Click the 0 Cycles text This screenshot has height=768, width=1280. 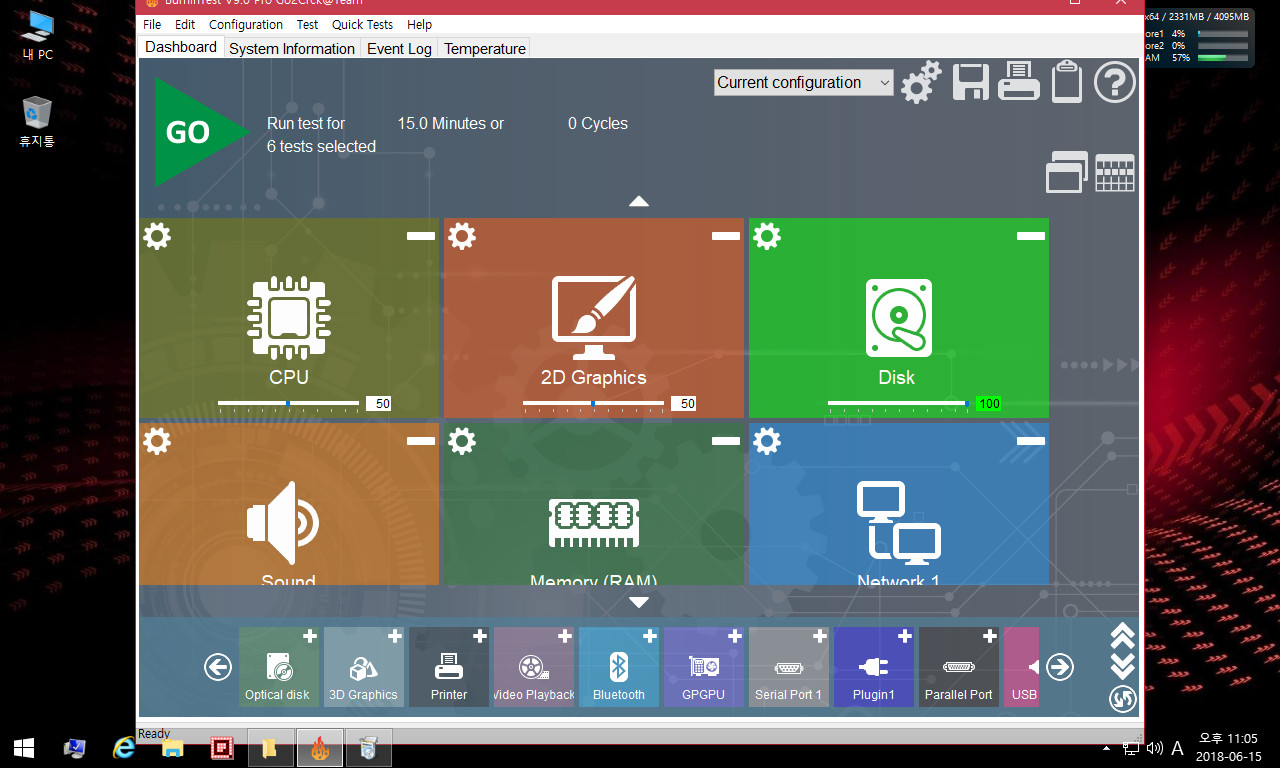coord(598,124)
